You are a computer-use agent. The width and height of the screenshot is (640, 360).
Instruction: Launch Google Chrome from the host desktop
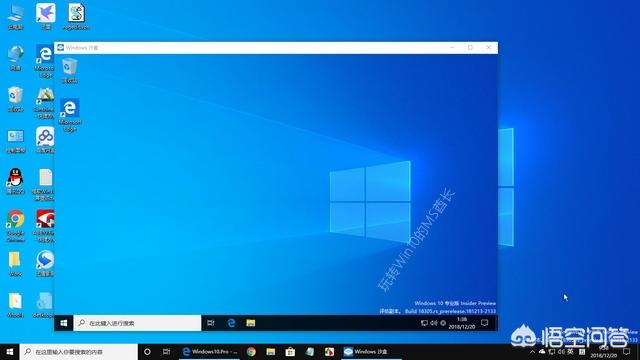[x=16, y=226]
